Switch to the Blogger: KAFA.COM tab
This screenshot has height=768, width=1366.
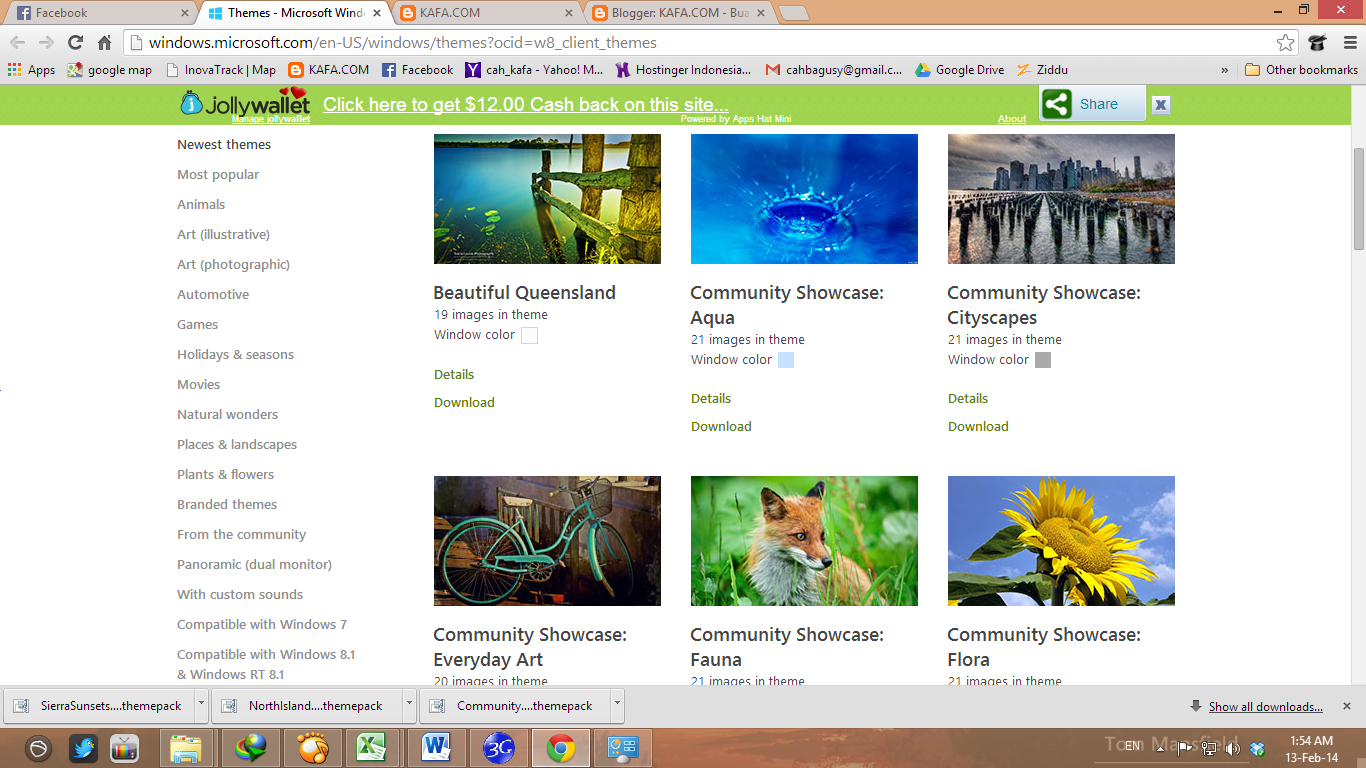coord(680,13)
